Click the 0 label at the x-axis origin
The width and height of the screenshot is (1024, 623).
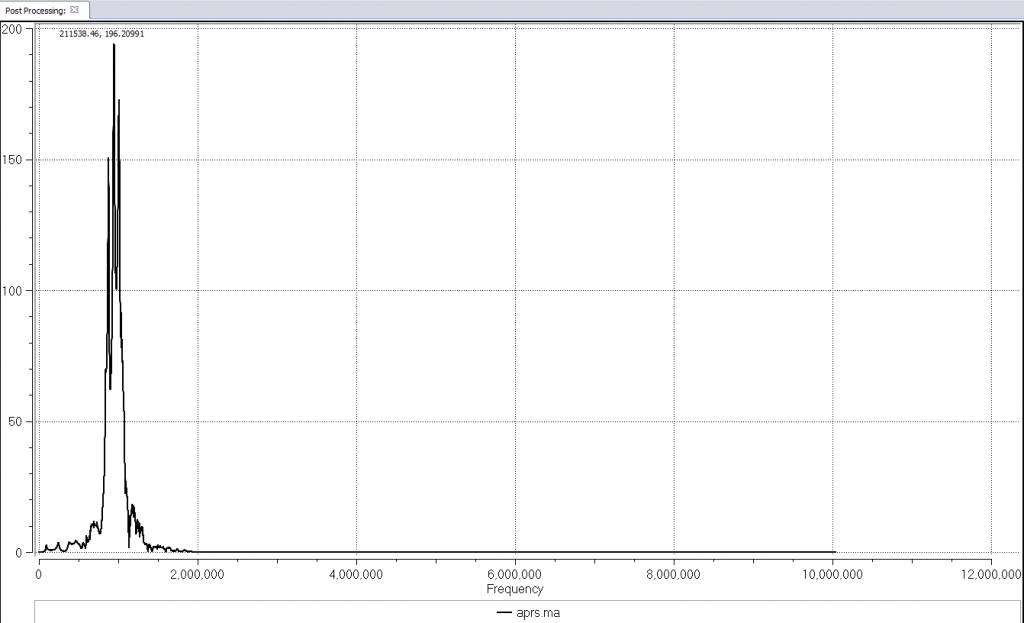tap(38, 575)
